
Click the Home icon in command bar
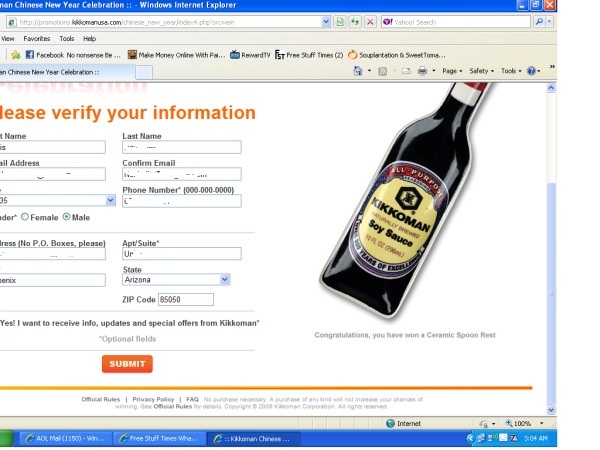click(x=355, y=72)
